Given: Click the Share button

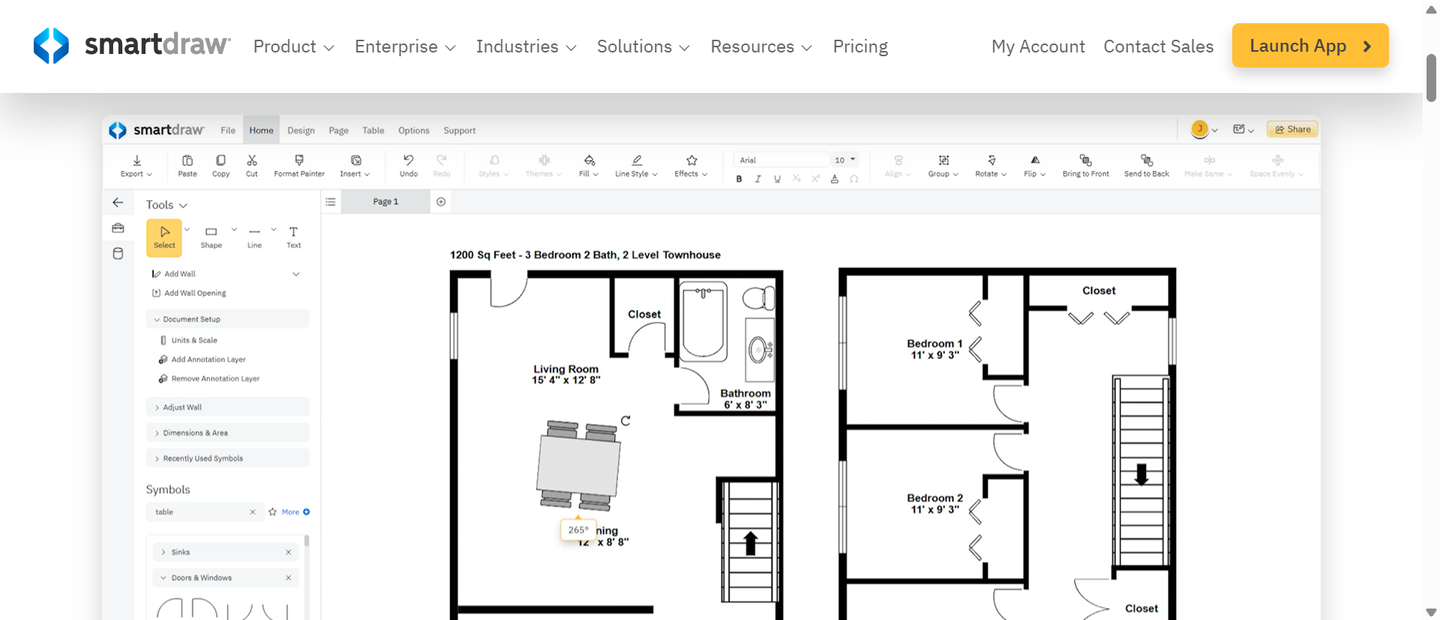Looking at the screenshot, I should tap(1293, 129).
